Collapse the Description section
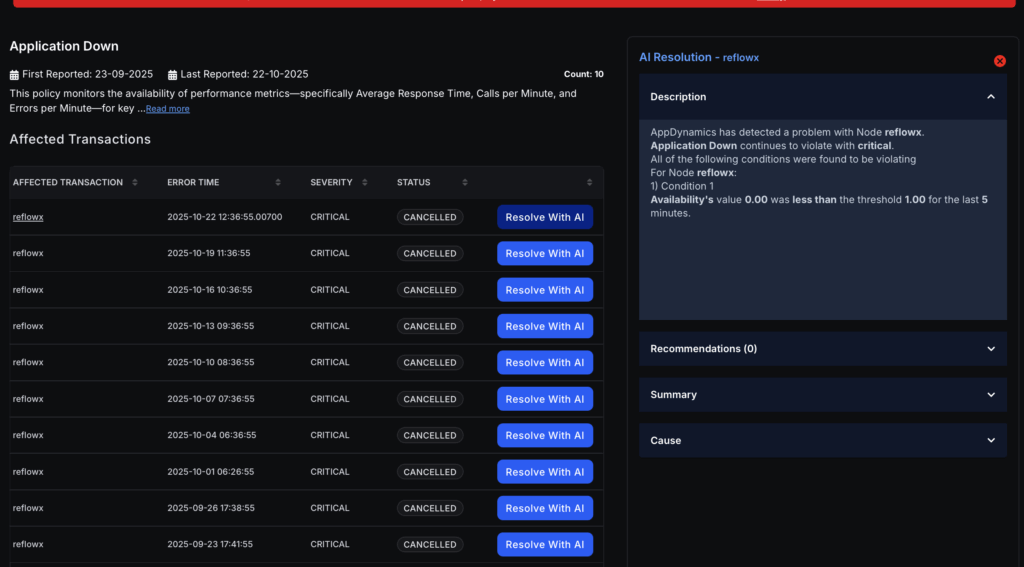This screenshot has height=567, width=1024. pos(990,97)
